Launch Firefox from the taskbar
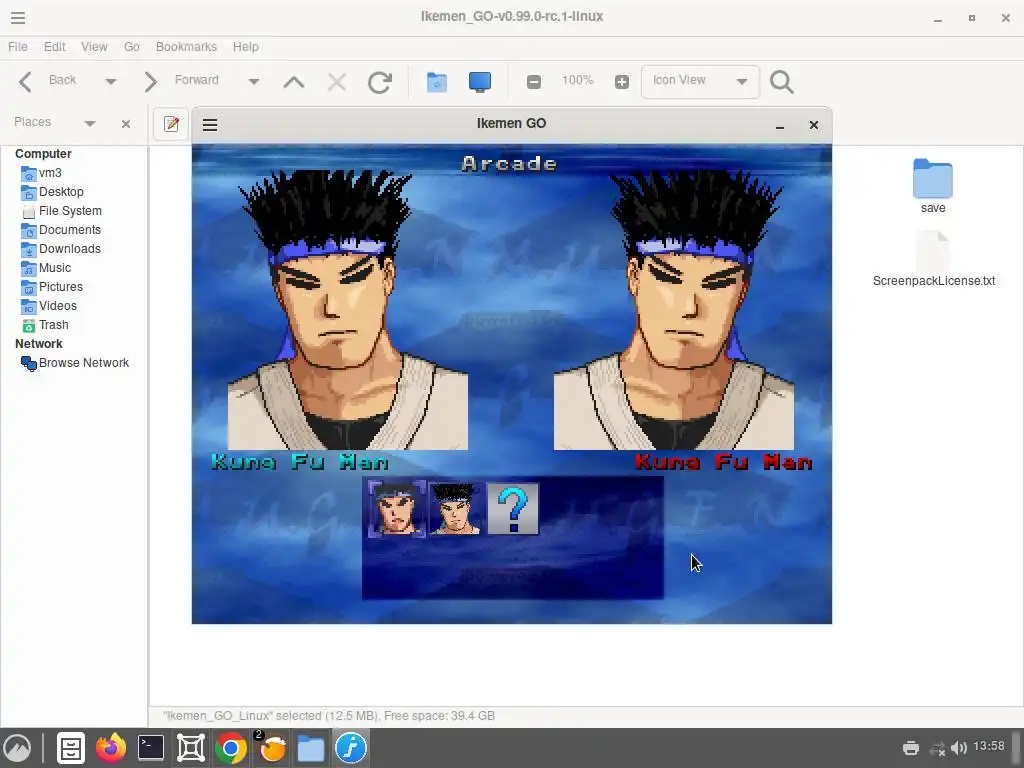This screenshot has height=768, width=1024. coord(111,748)
